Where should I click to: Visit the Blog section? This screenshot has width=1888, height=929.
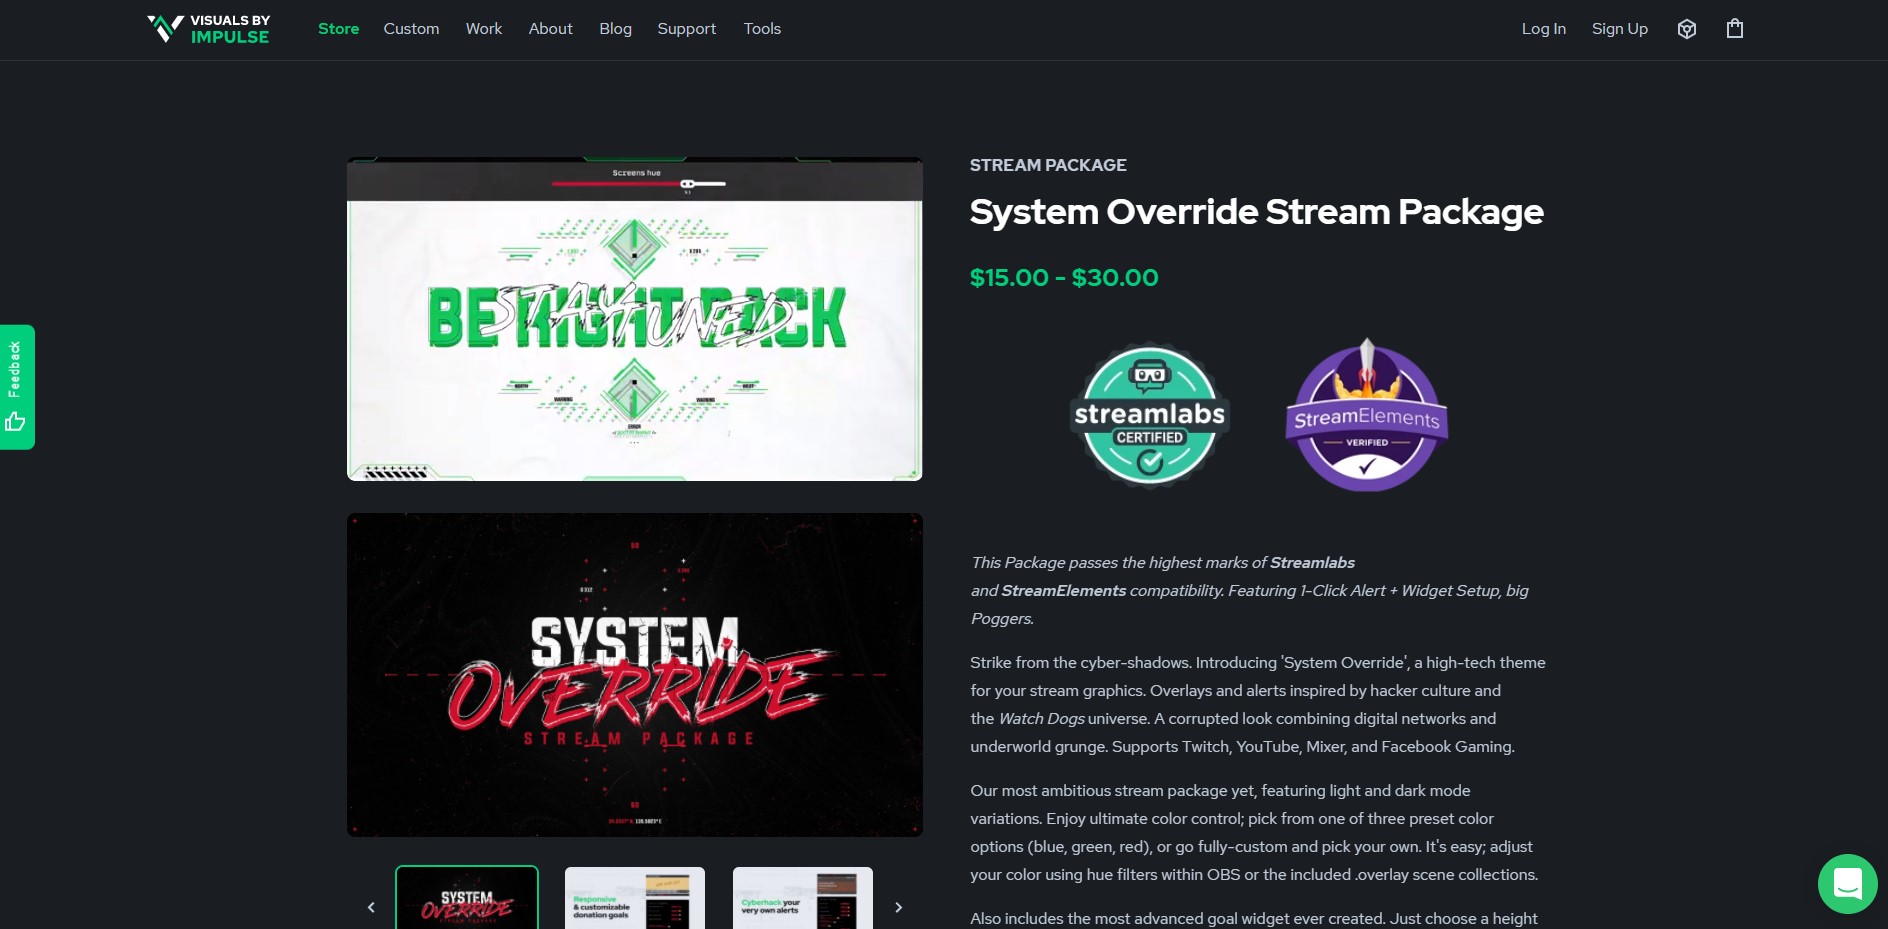pyautogui.click(x=615, y=29)
